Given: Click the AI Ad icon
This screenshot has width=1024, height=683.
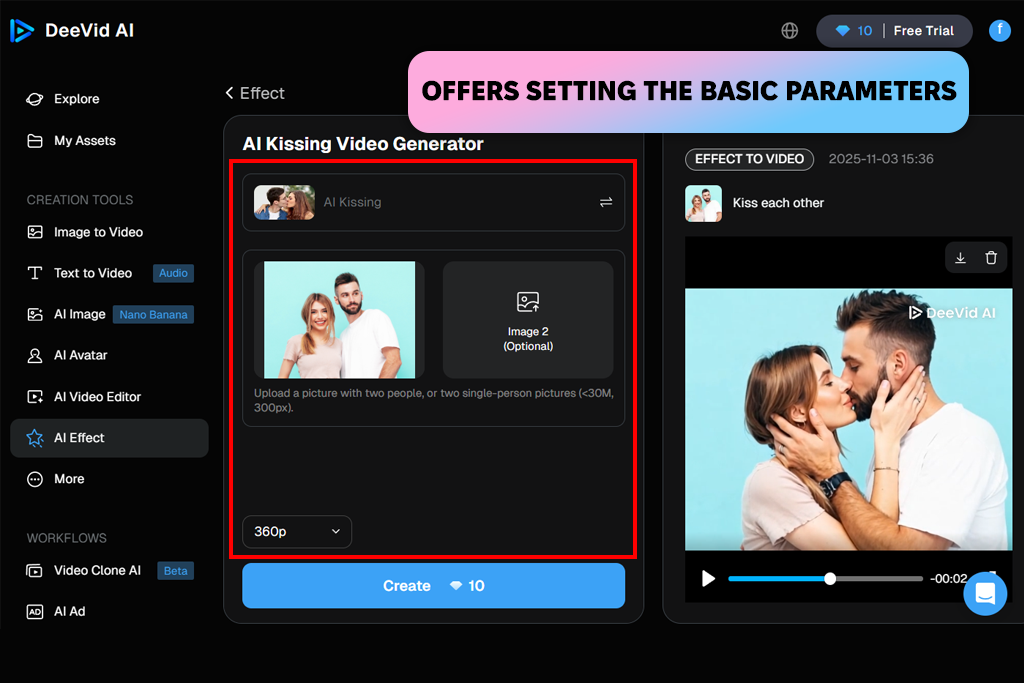Looking at the screenshot, I should coord(35,612).
